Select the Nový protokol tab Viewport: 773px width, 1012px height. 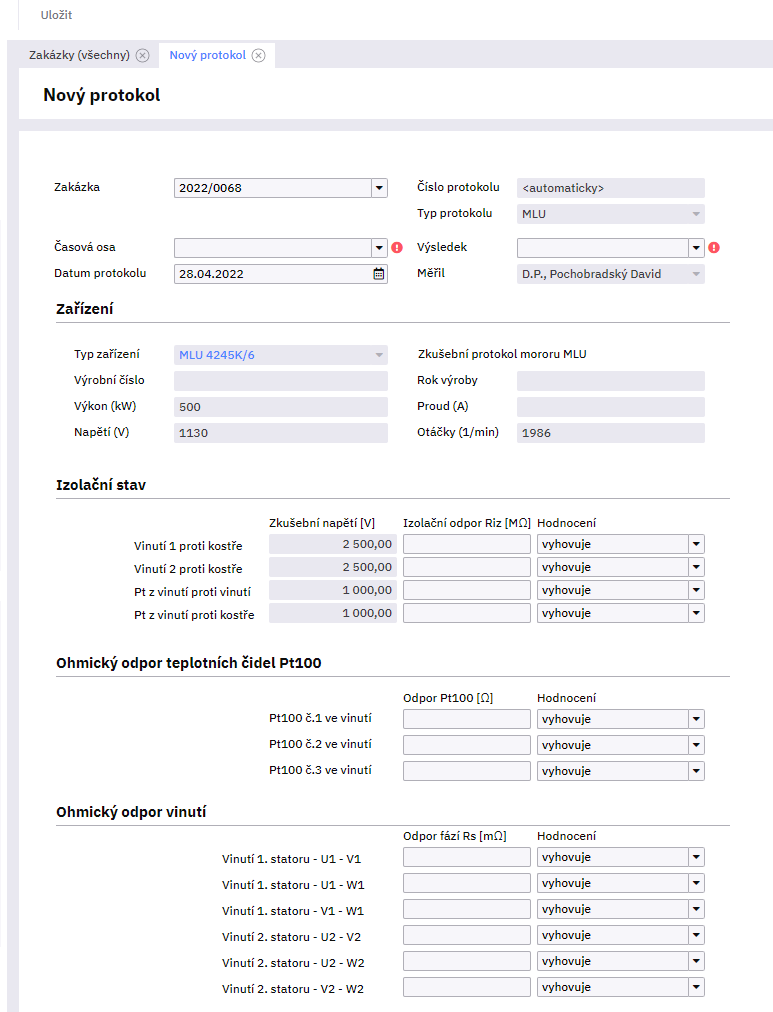coord(207,56)
